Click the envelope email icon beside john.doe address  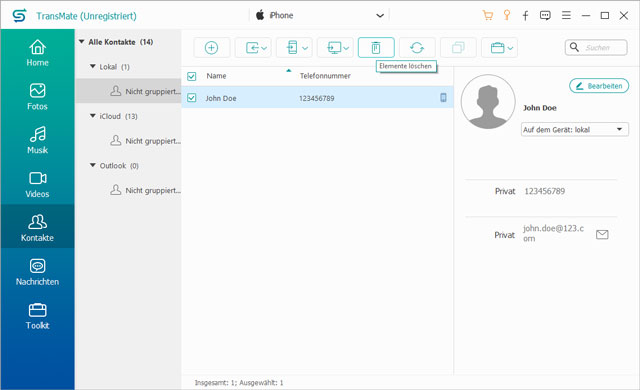(x=602, y=235)
